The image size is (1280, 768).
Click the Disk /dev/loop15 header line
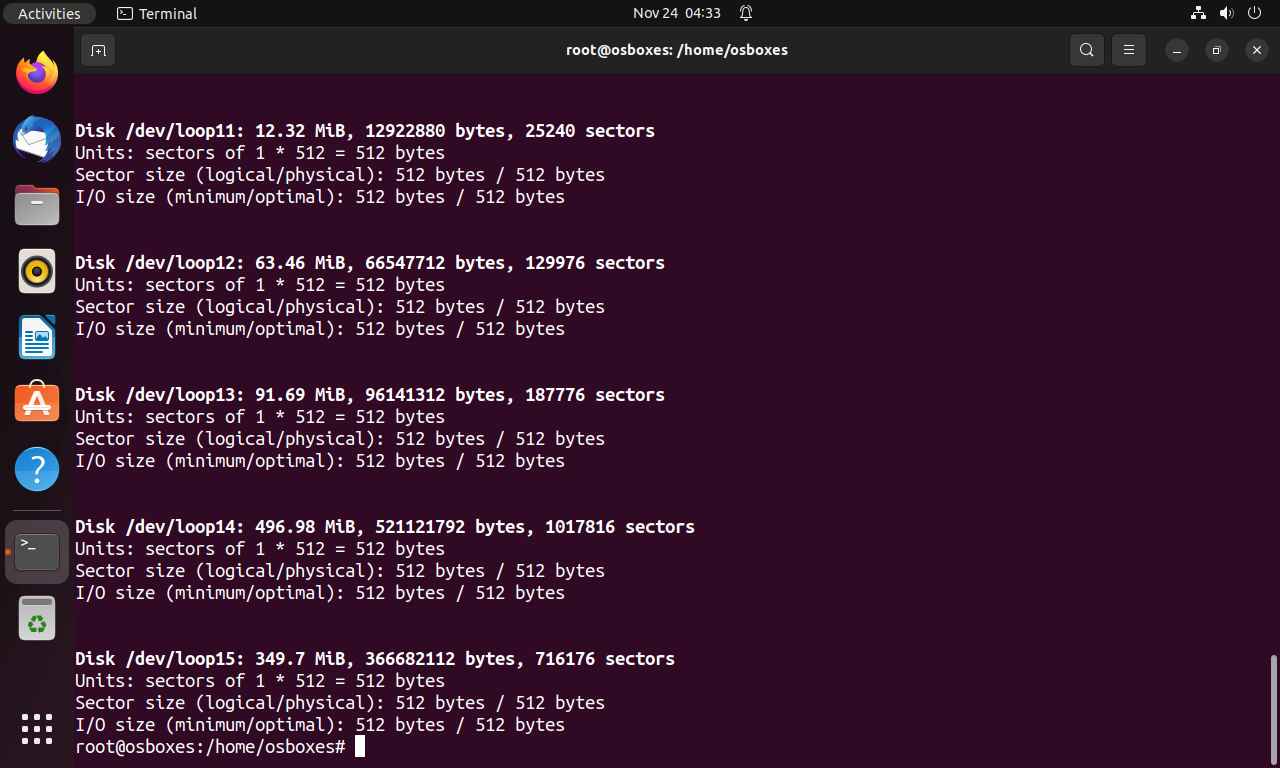(375, 659)
